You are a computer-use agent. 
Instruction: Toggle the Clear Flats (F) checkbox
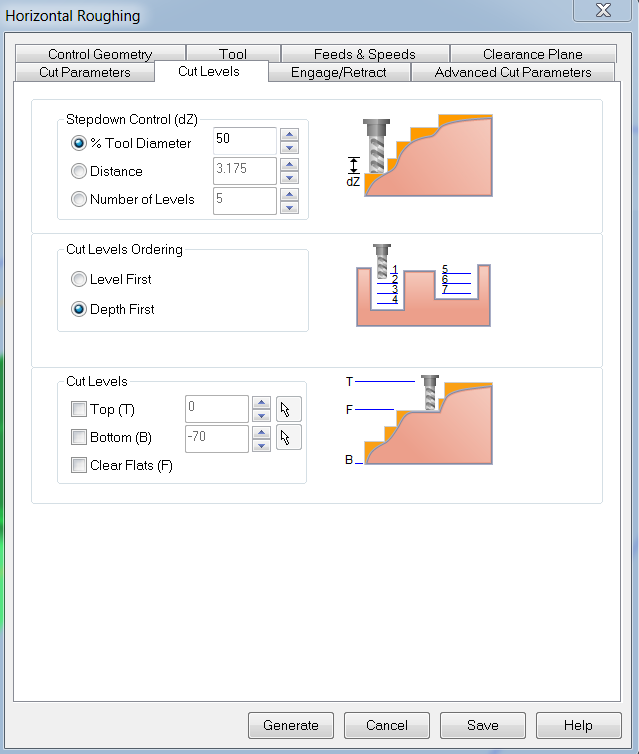[78, 465]
